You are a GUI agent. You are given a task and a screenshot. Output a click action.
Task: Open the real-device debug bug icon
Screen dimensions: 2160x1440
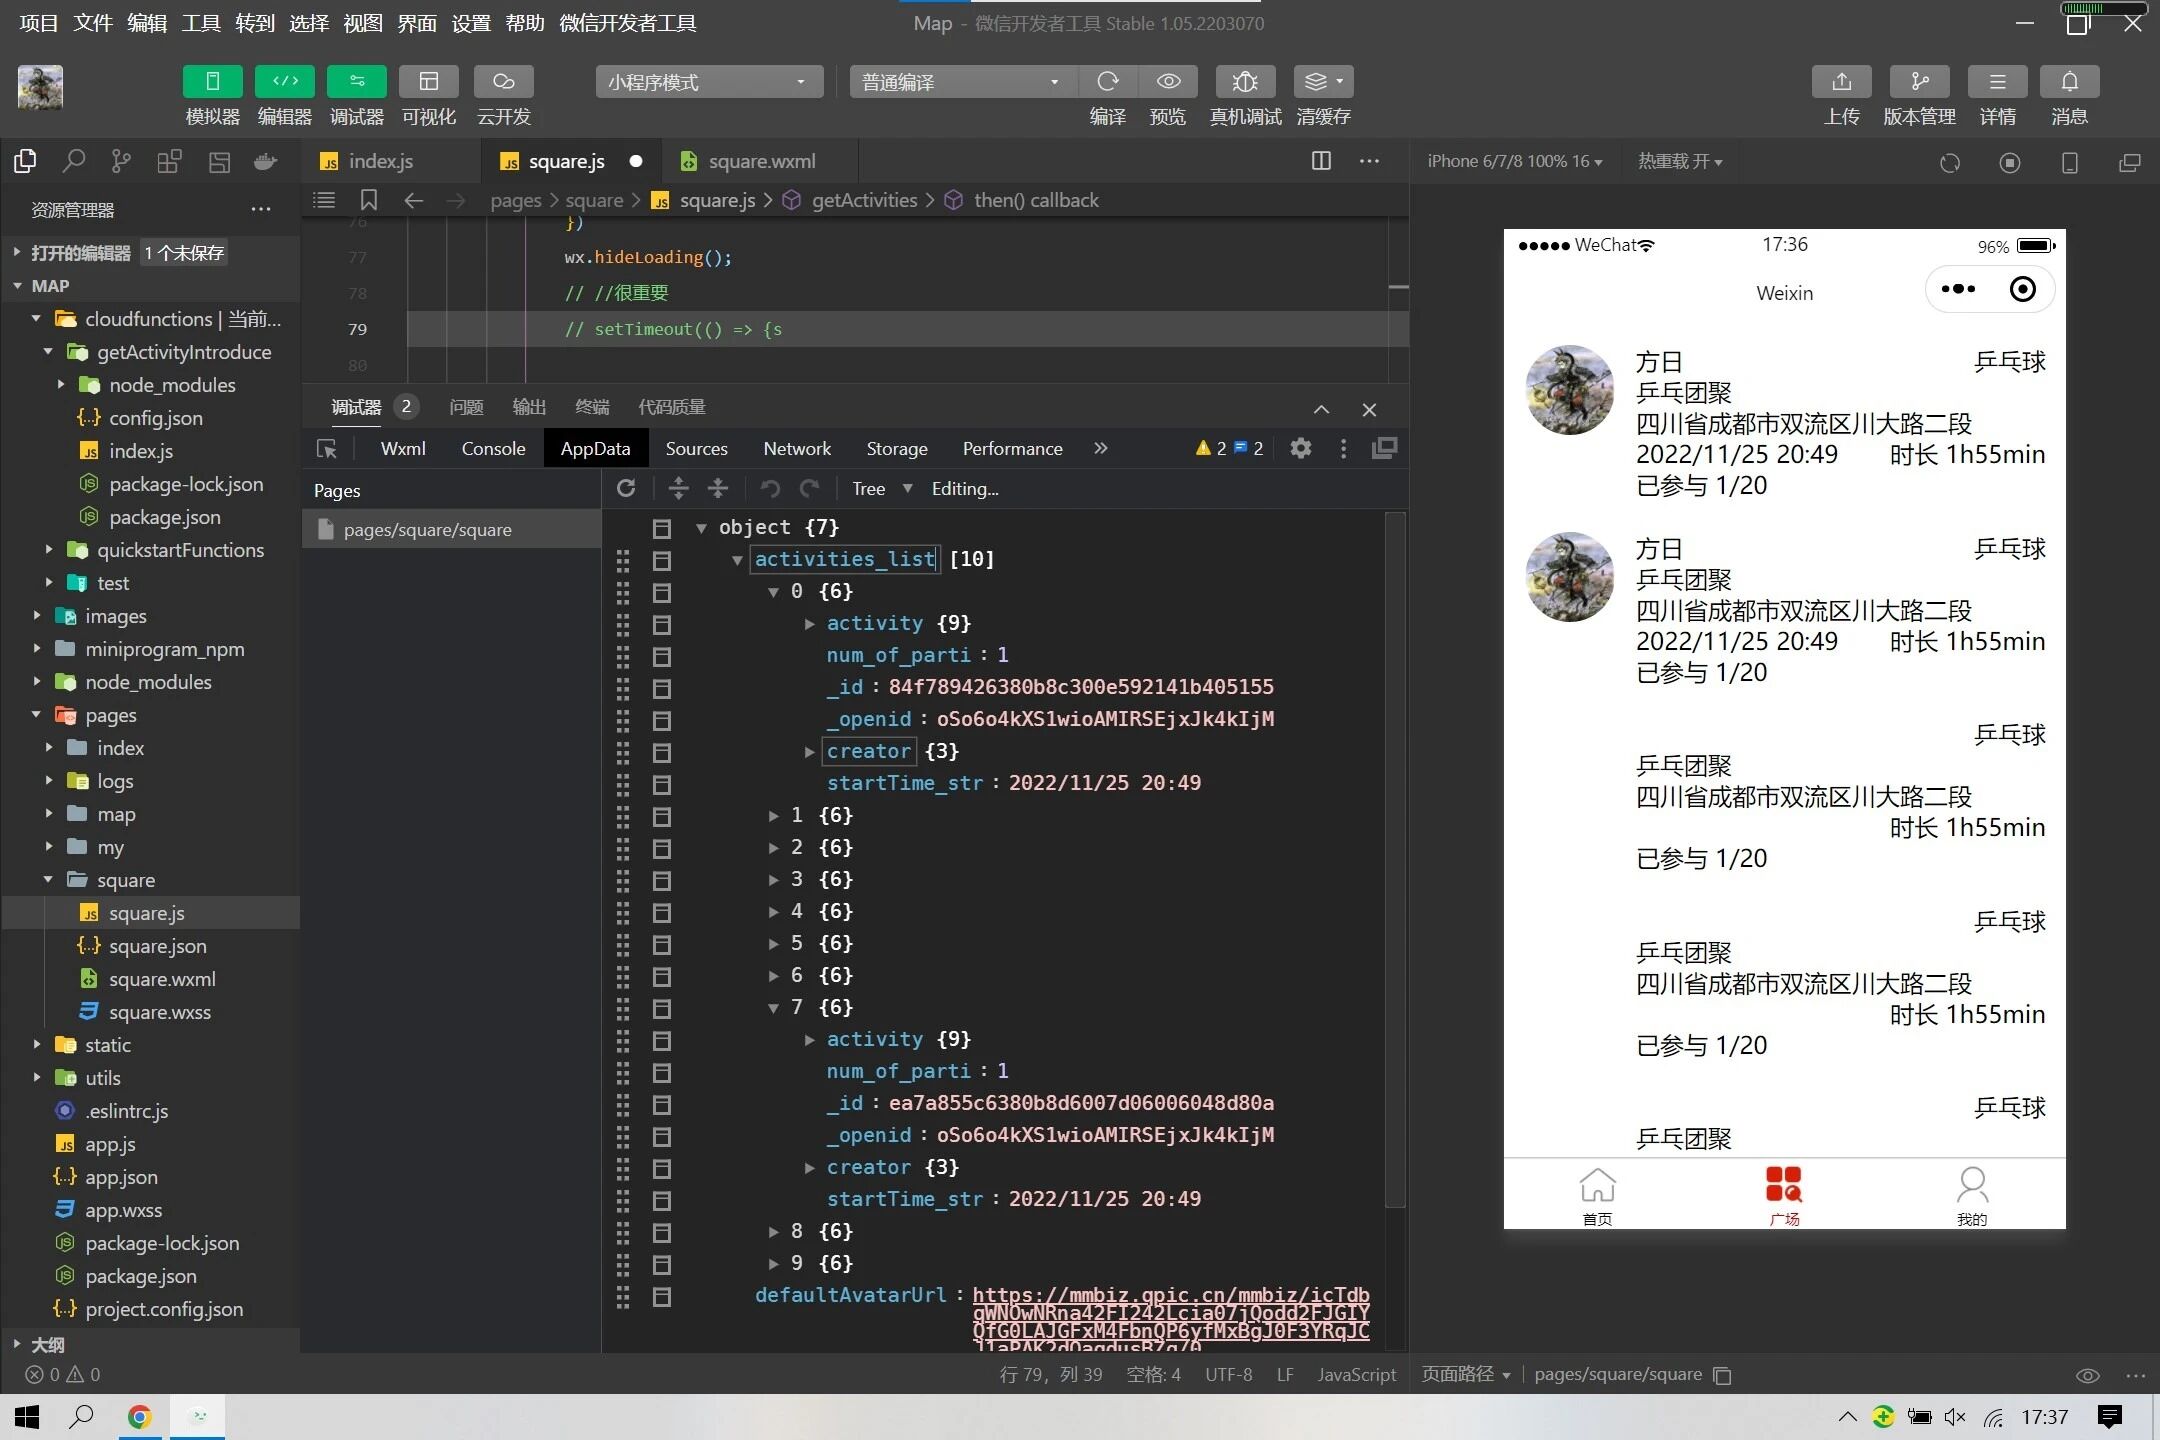point(1244,81)
